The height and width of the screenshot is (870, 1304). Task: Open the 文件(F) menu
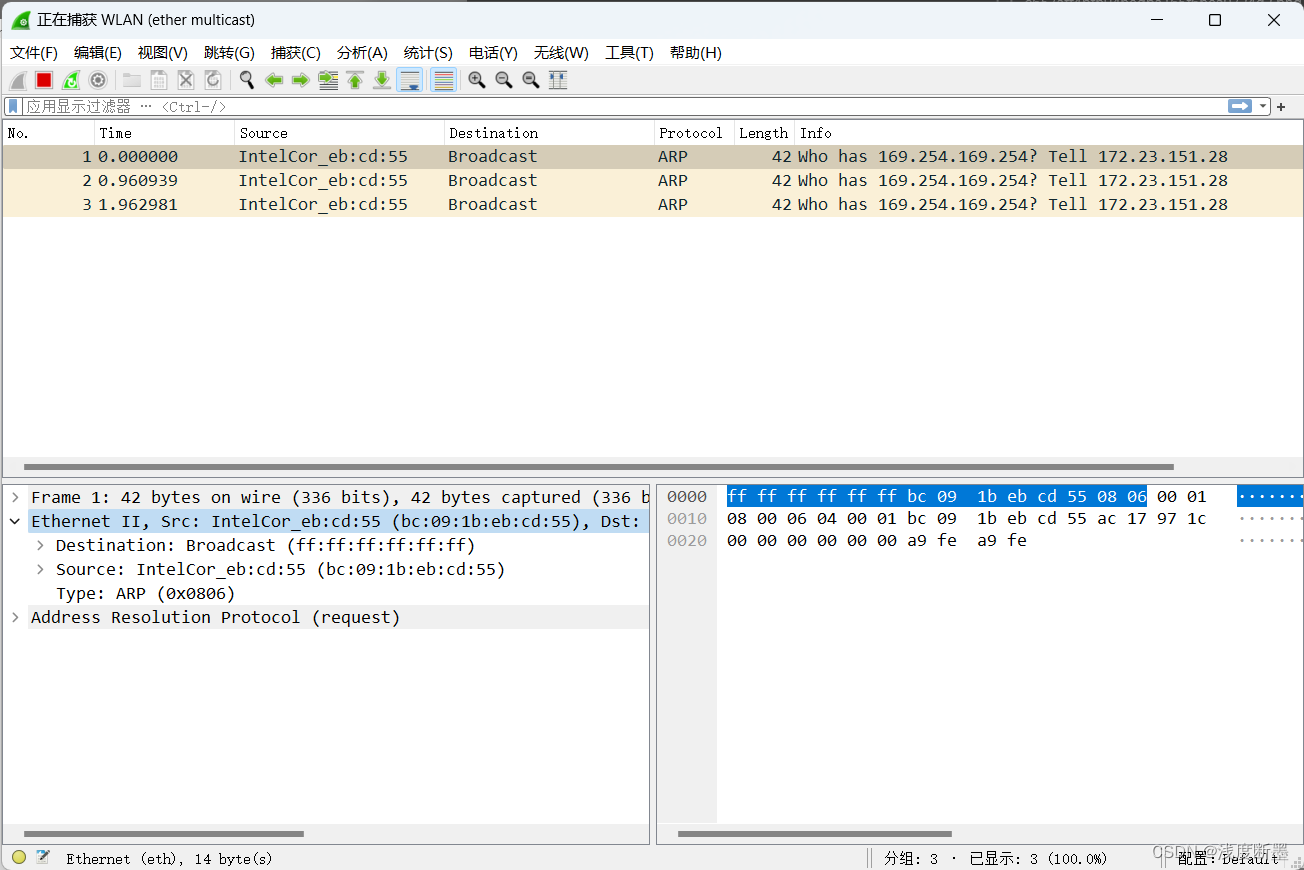pos(34,53)
